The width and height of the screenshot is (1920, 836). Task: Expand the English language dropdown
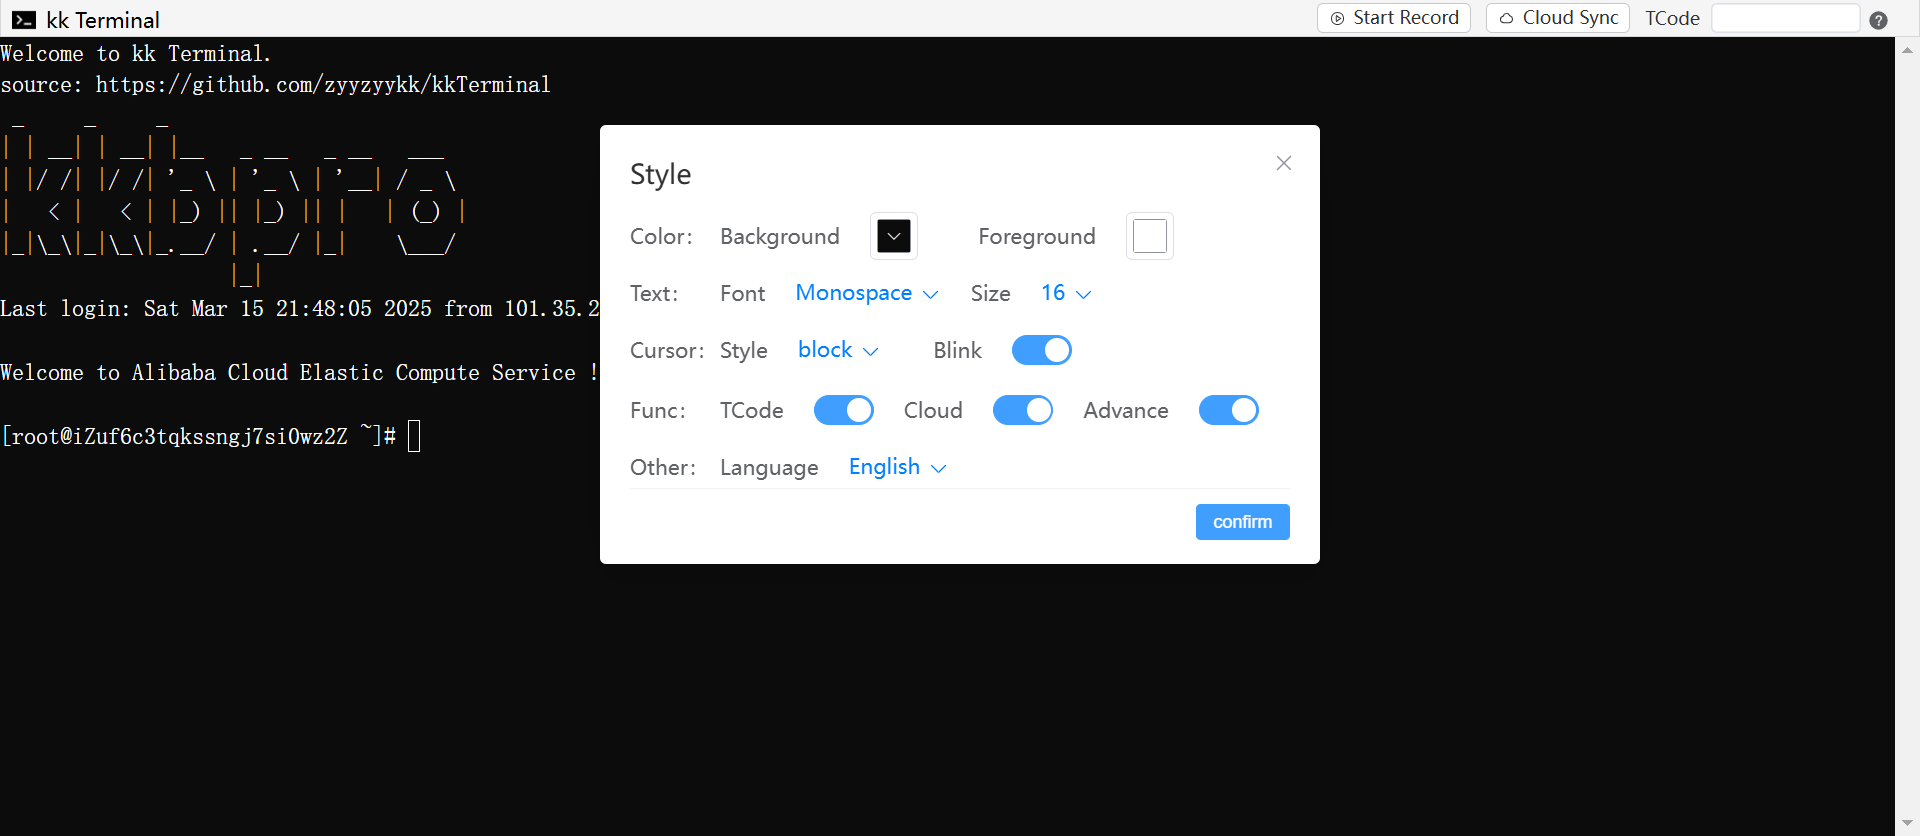(897, 467)
